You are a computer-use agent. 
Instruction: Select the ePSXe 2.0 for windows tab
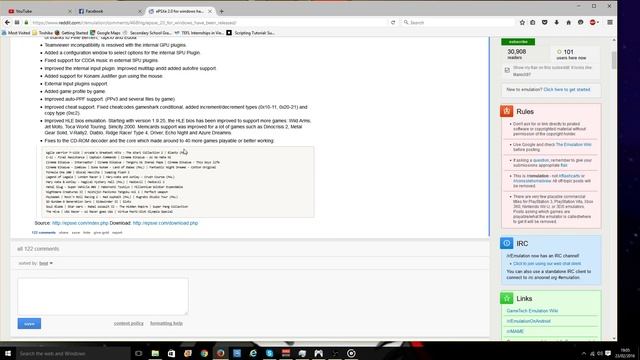[180, 11]
